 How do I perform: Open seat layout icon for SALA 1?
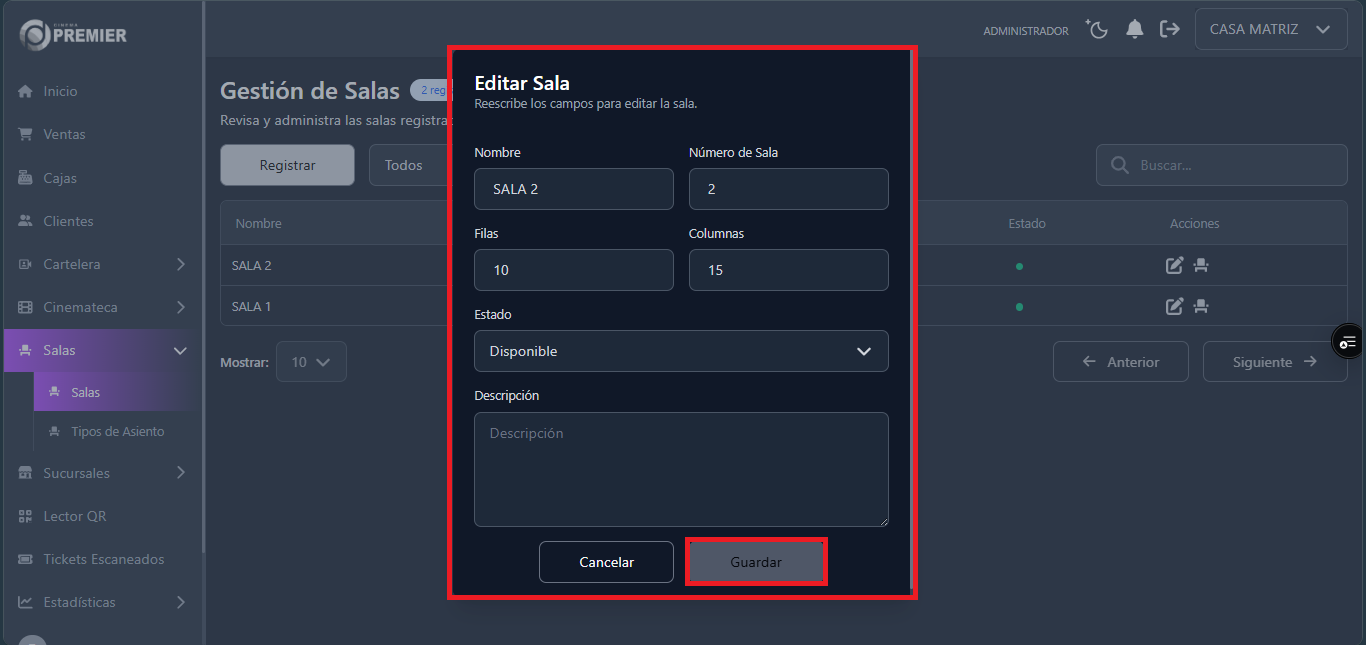(1201, 306)
